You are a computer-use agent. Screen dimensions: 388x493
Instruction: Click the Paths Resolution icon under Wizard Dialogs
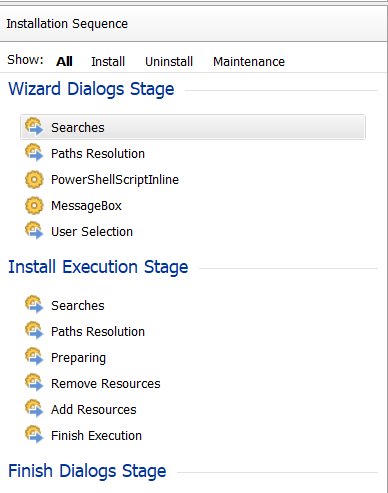(34, 153)
